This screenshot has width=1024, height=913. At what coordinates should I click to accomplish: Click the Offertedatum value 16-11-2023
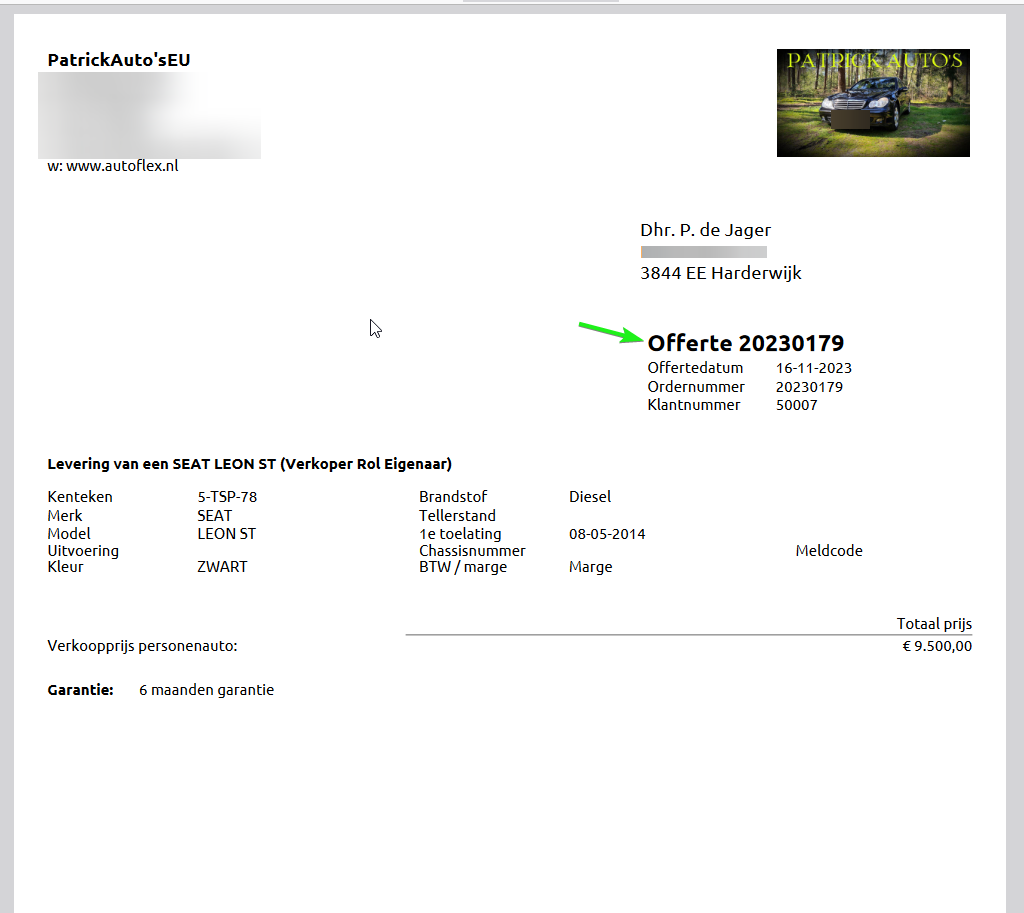pyautogui.click(x=814, y=368)
